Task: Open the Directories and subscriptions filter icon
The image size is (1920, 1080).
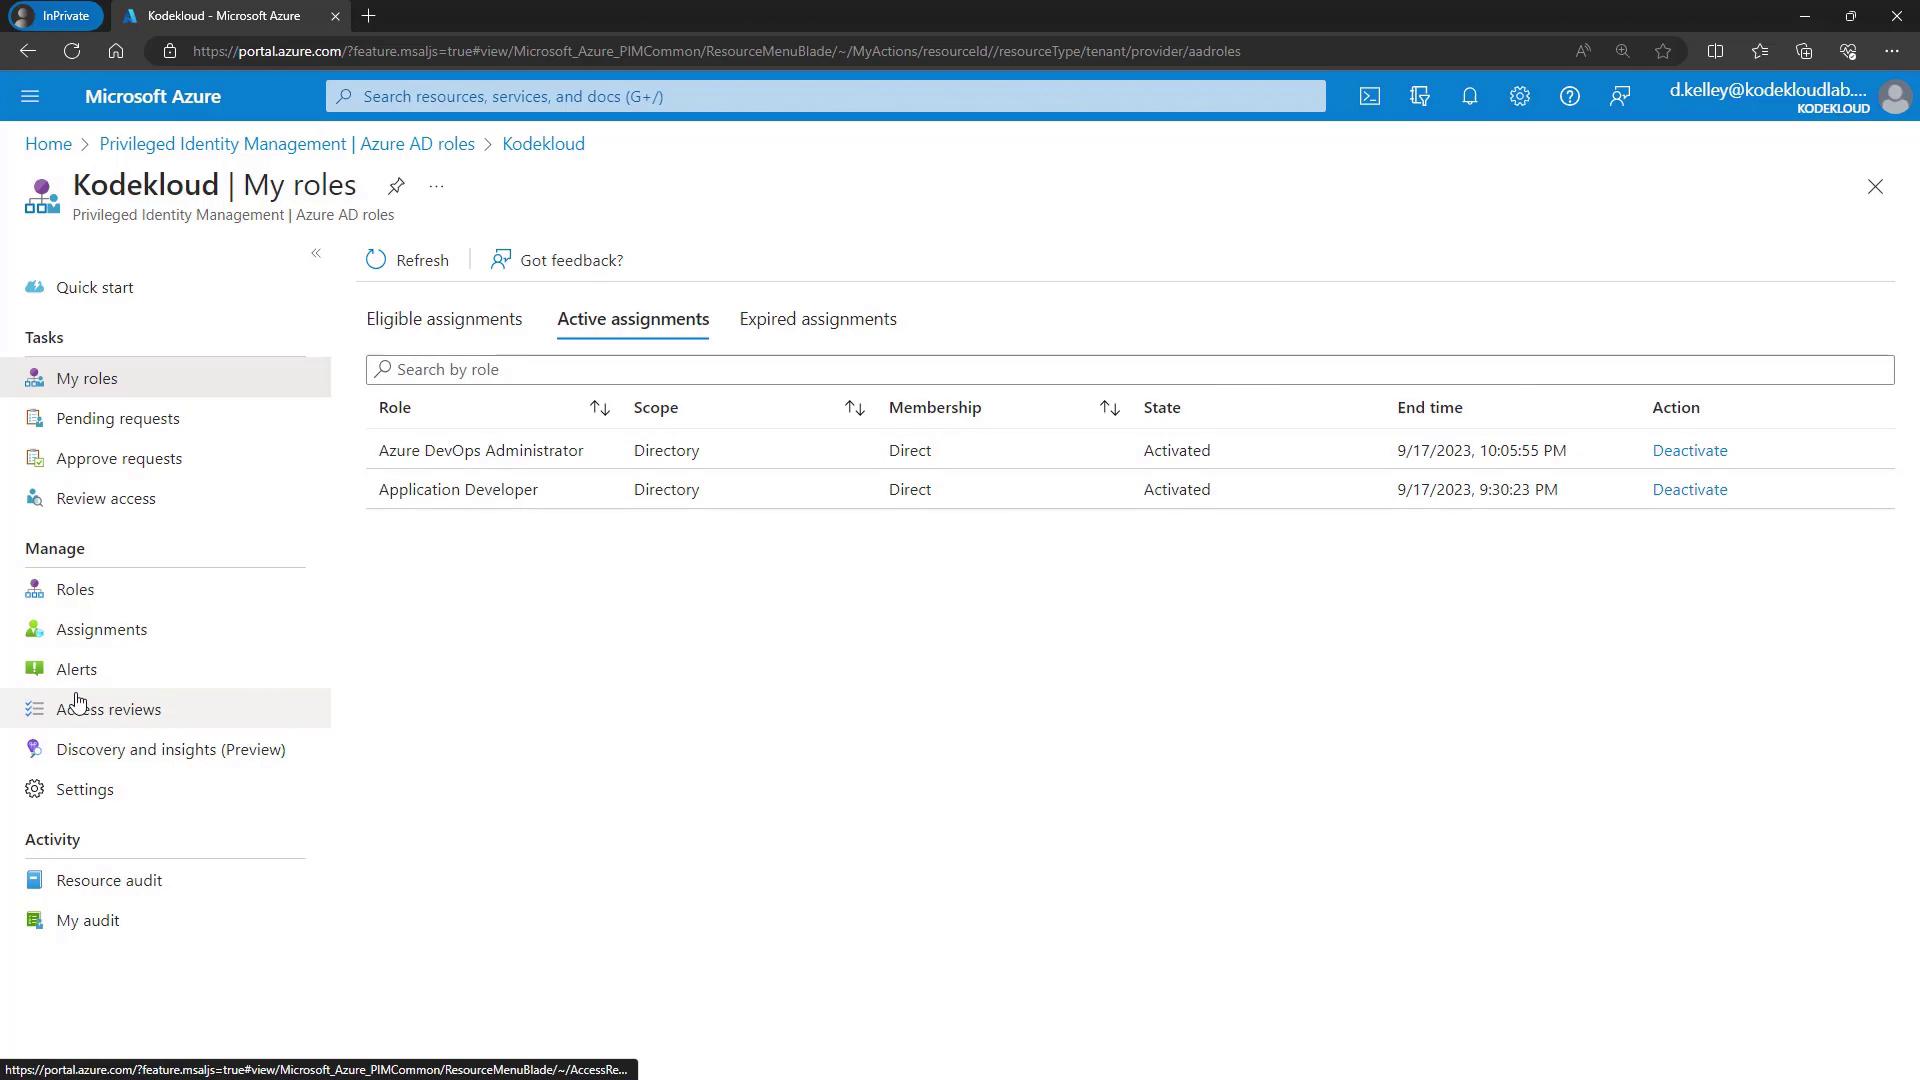Action: (1419, 96)
